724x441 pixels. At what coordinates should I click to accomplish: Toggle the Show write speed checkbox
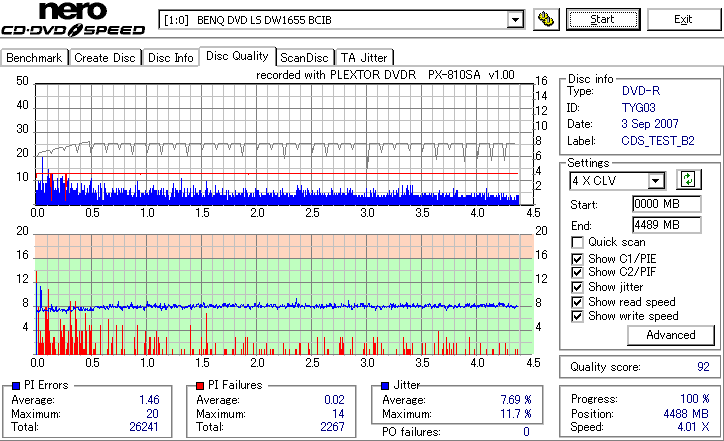coord(577,316)
